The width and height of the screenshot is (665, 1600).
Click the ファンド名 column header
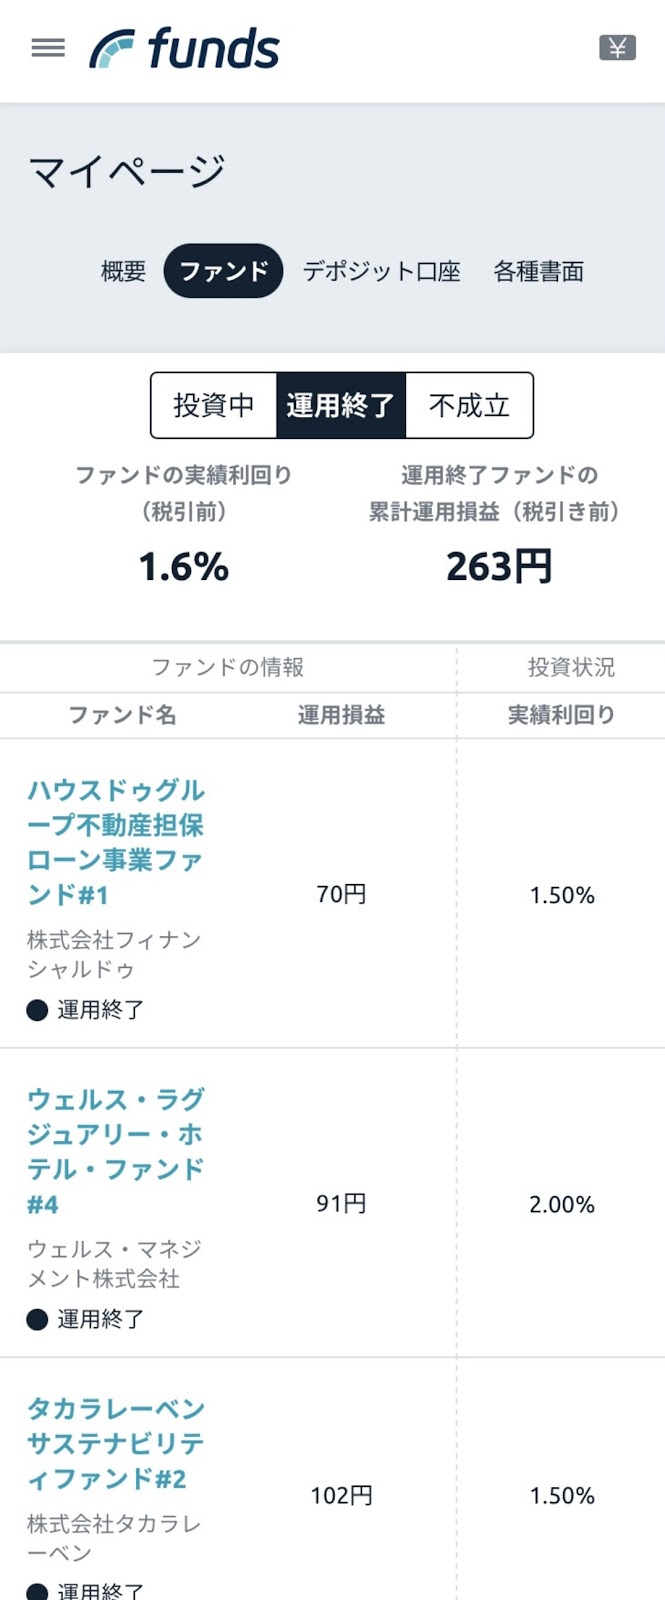click(122, 715)
